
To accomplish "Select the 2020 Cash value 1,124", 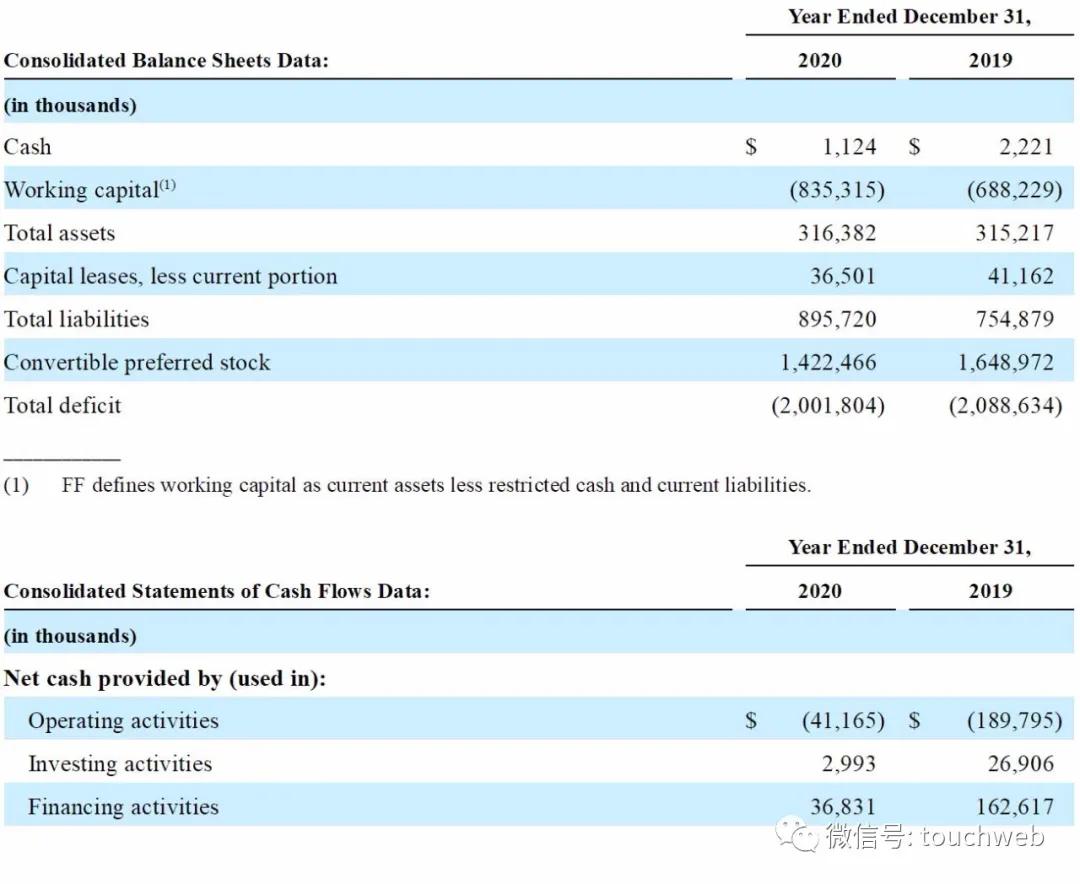I will (x=849, y=147).
